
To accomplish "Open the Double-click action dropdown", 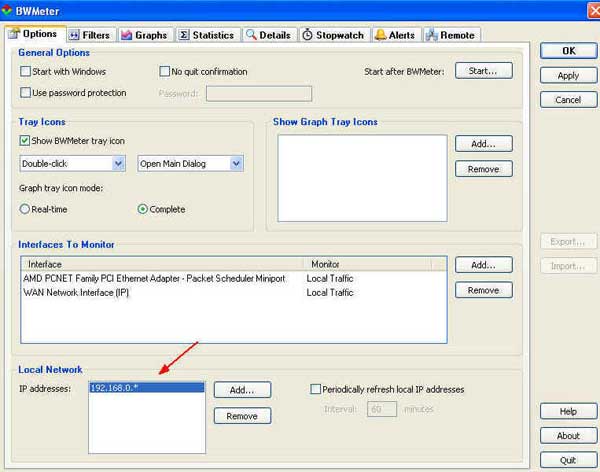I will pyautogui.click(x=72, y=163).
